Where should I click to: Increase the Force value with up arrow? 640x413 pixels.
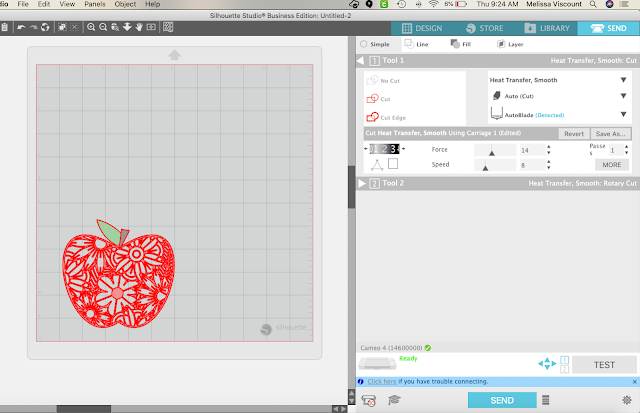pyautogui.click(x=549, y=147)
